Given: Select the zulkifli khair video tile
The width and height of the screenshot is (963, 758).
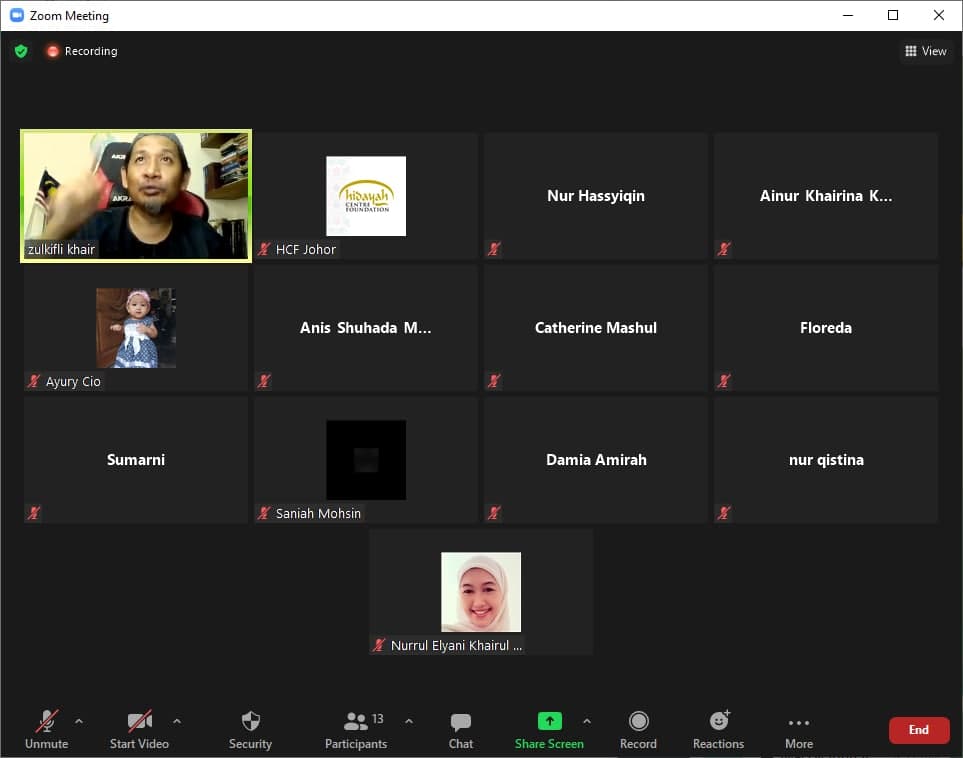Looking at the screenshot, I should [136, 196].
